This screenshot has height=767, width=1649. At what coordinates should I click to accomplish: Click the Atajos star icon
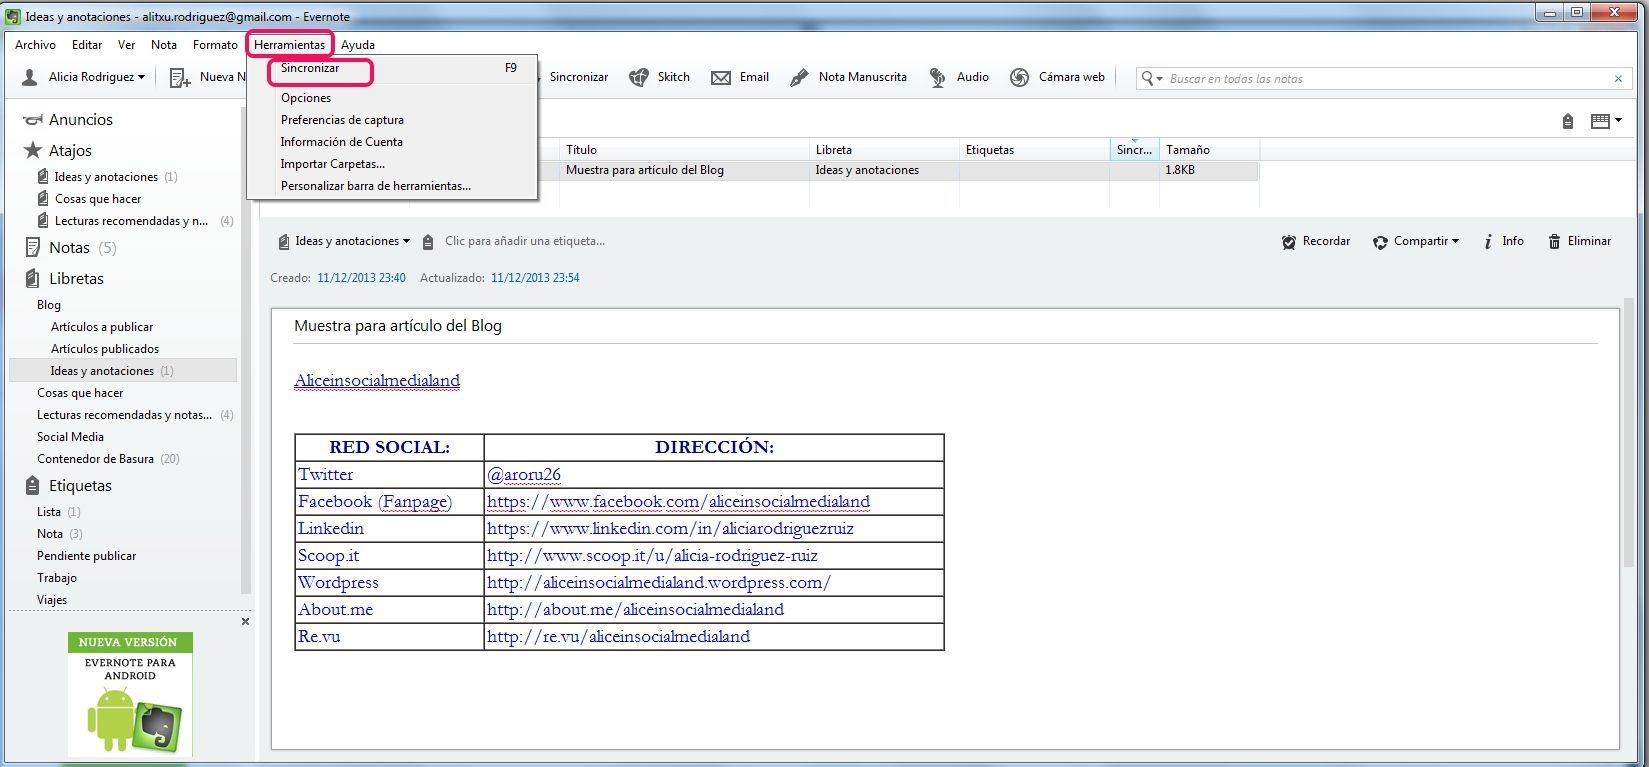[33, 150]
